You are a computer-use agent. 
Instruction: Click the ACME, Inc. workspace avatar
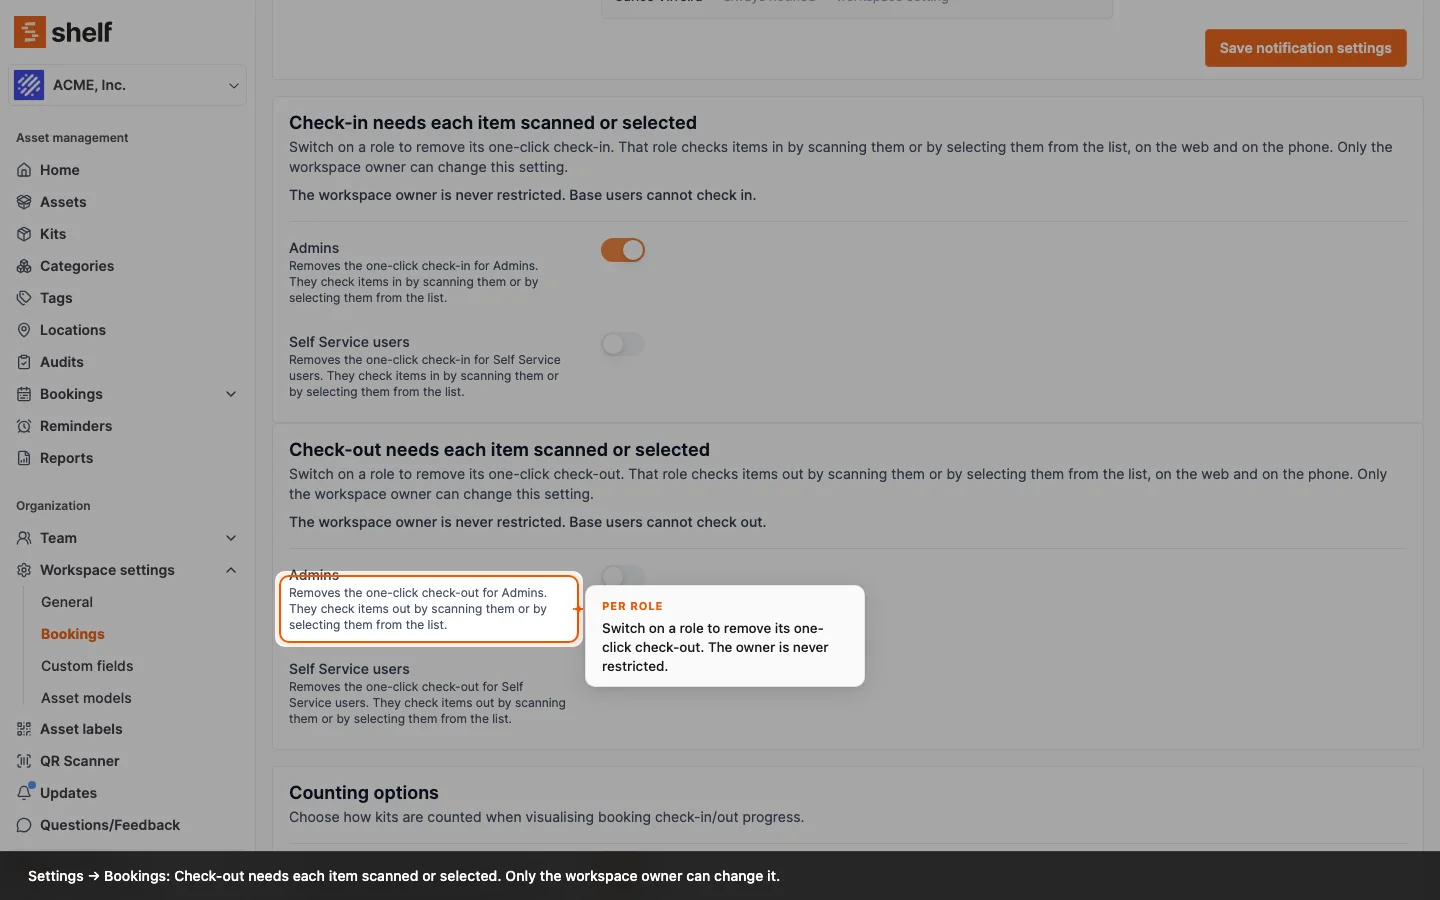[29, 85]
